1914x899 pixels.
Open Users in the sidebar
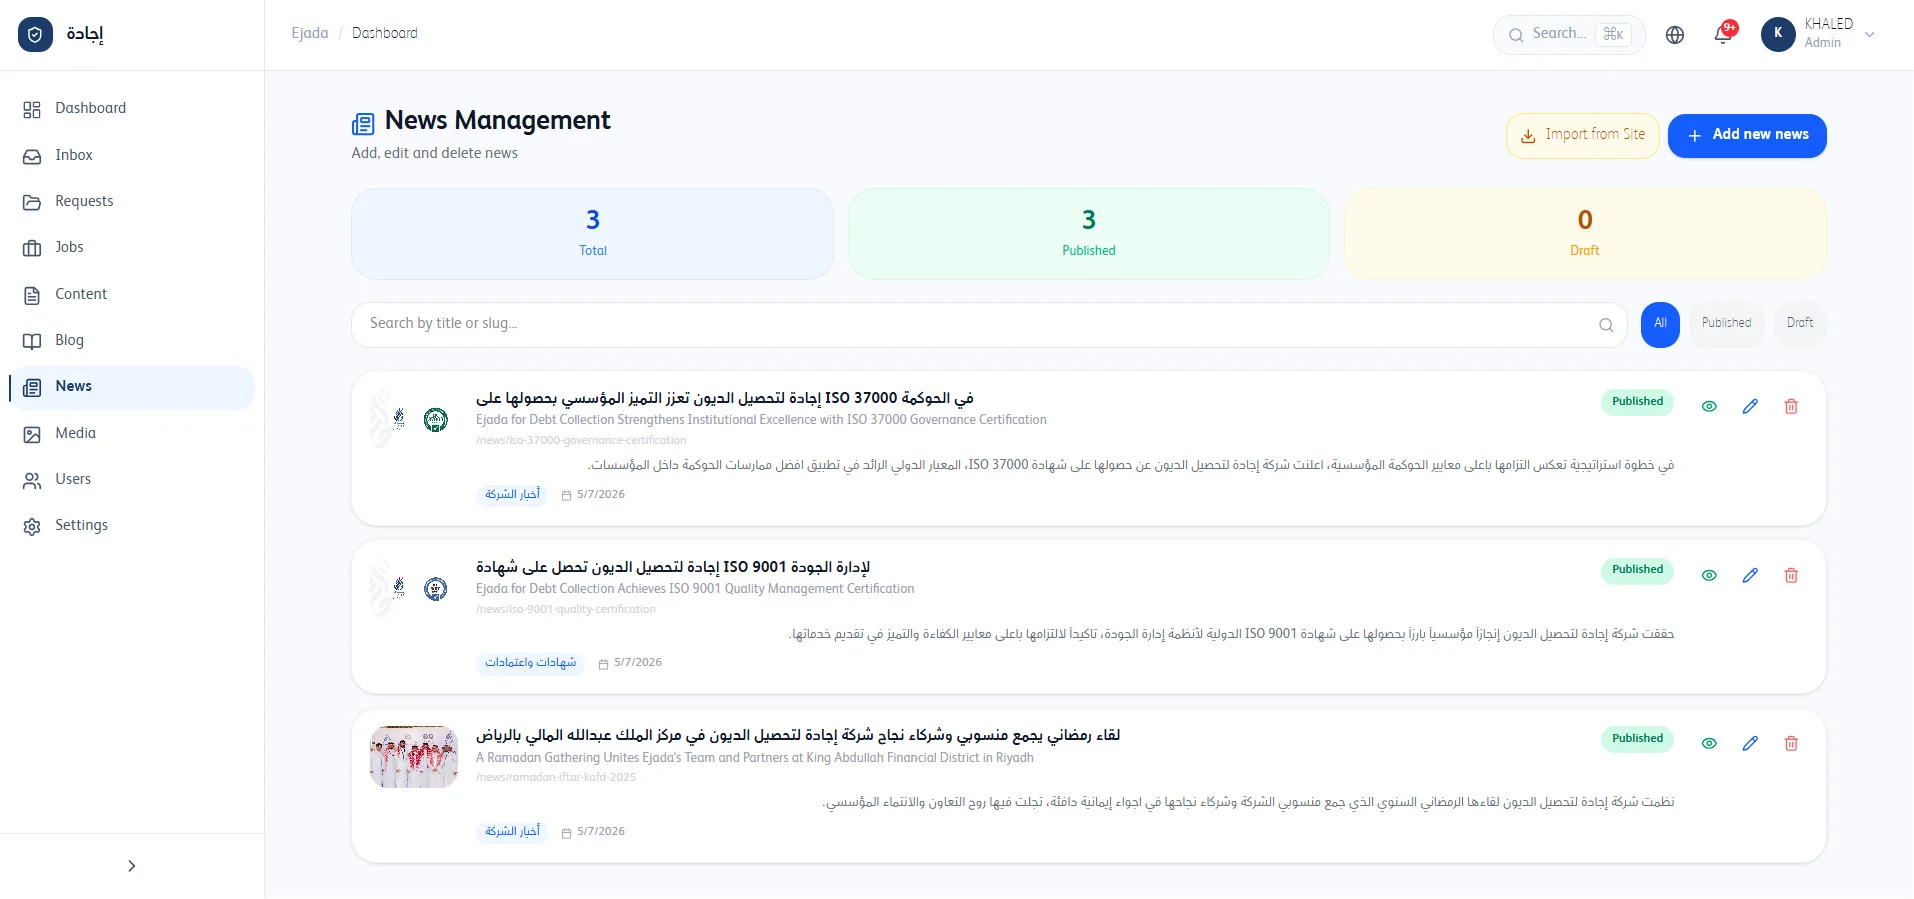click(131, 479)
